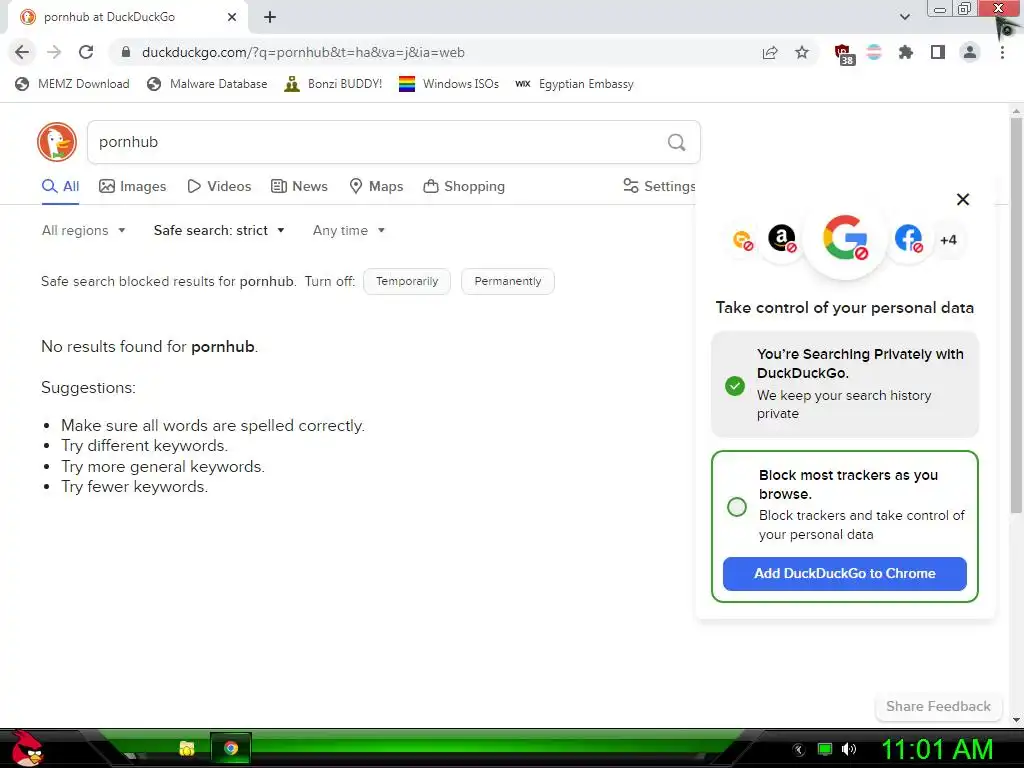
Task: Click Add DuckDuckGo to Chrome button
Action: click(x=844, y=573)
